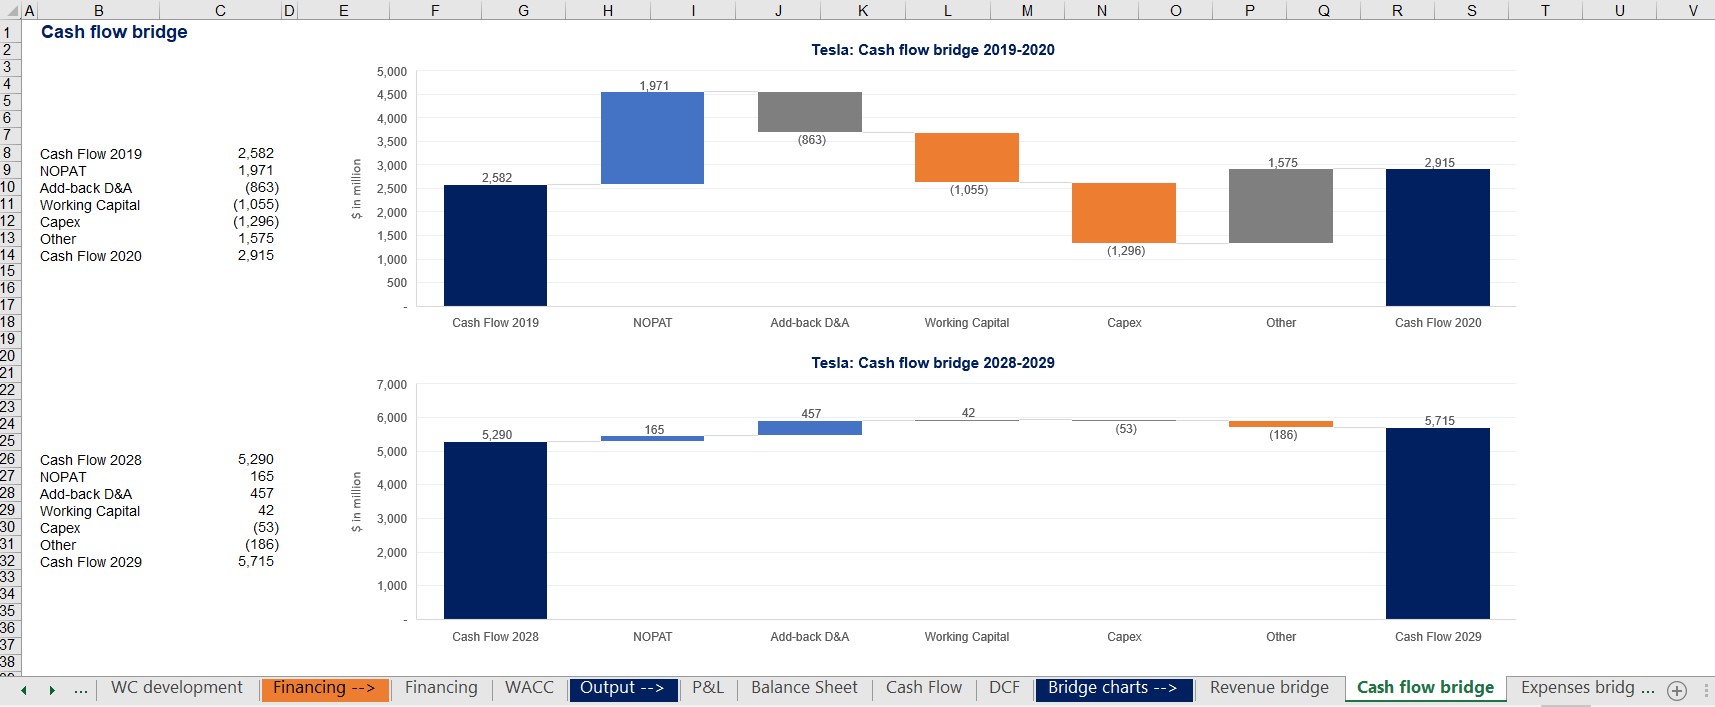Viewport: 1715px width, 707px height.
Task: Open the WC development sheet tab
Action: pyautogui.click(x=177, y=688)
